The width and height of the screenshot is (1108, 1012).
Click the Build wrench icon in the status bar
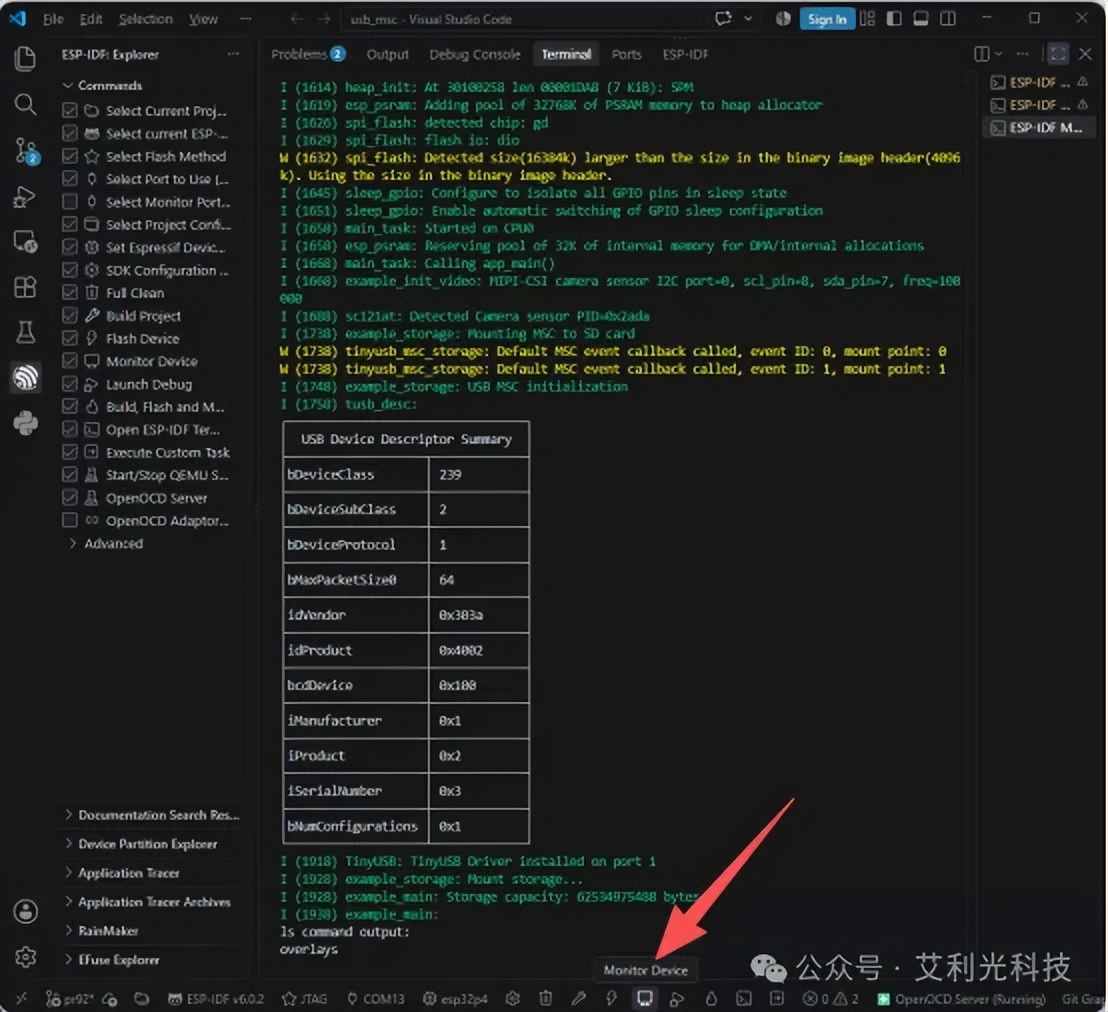tap(579, 999)
